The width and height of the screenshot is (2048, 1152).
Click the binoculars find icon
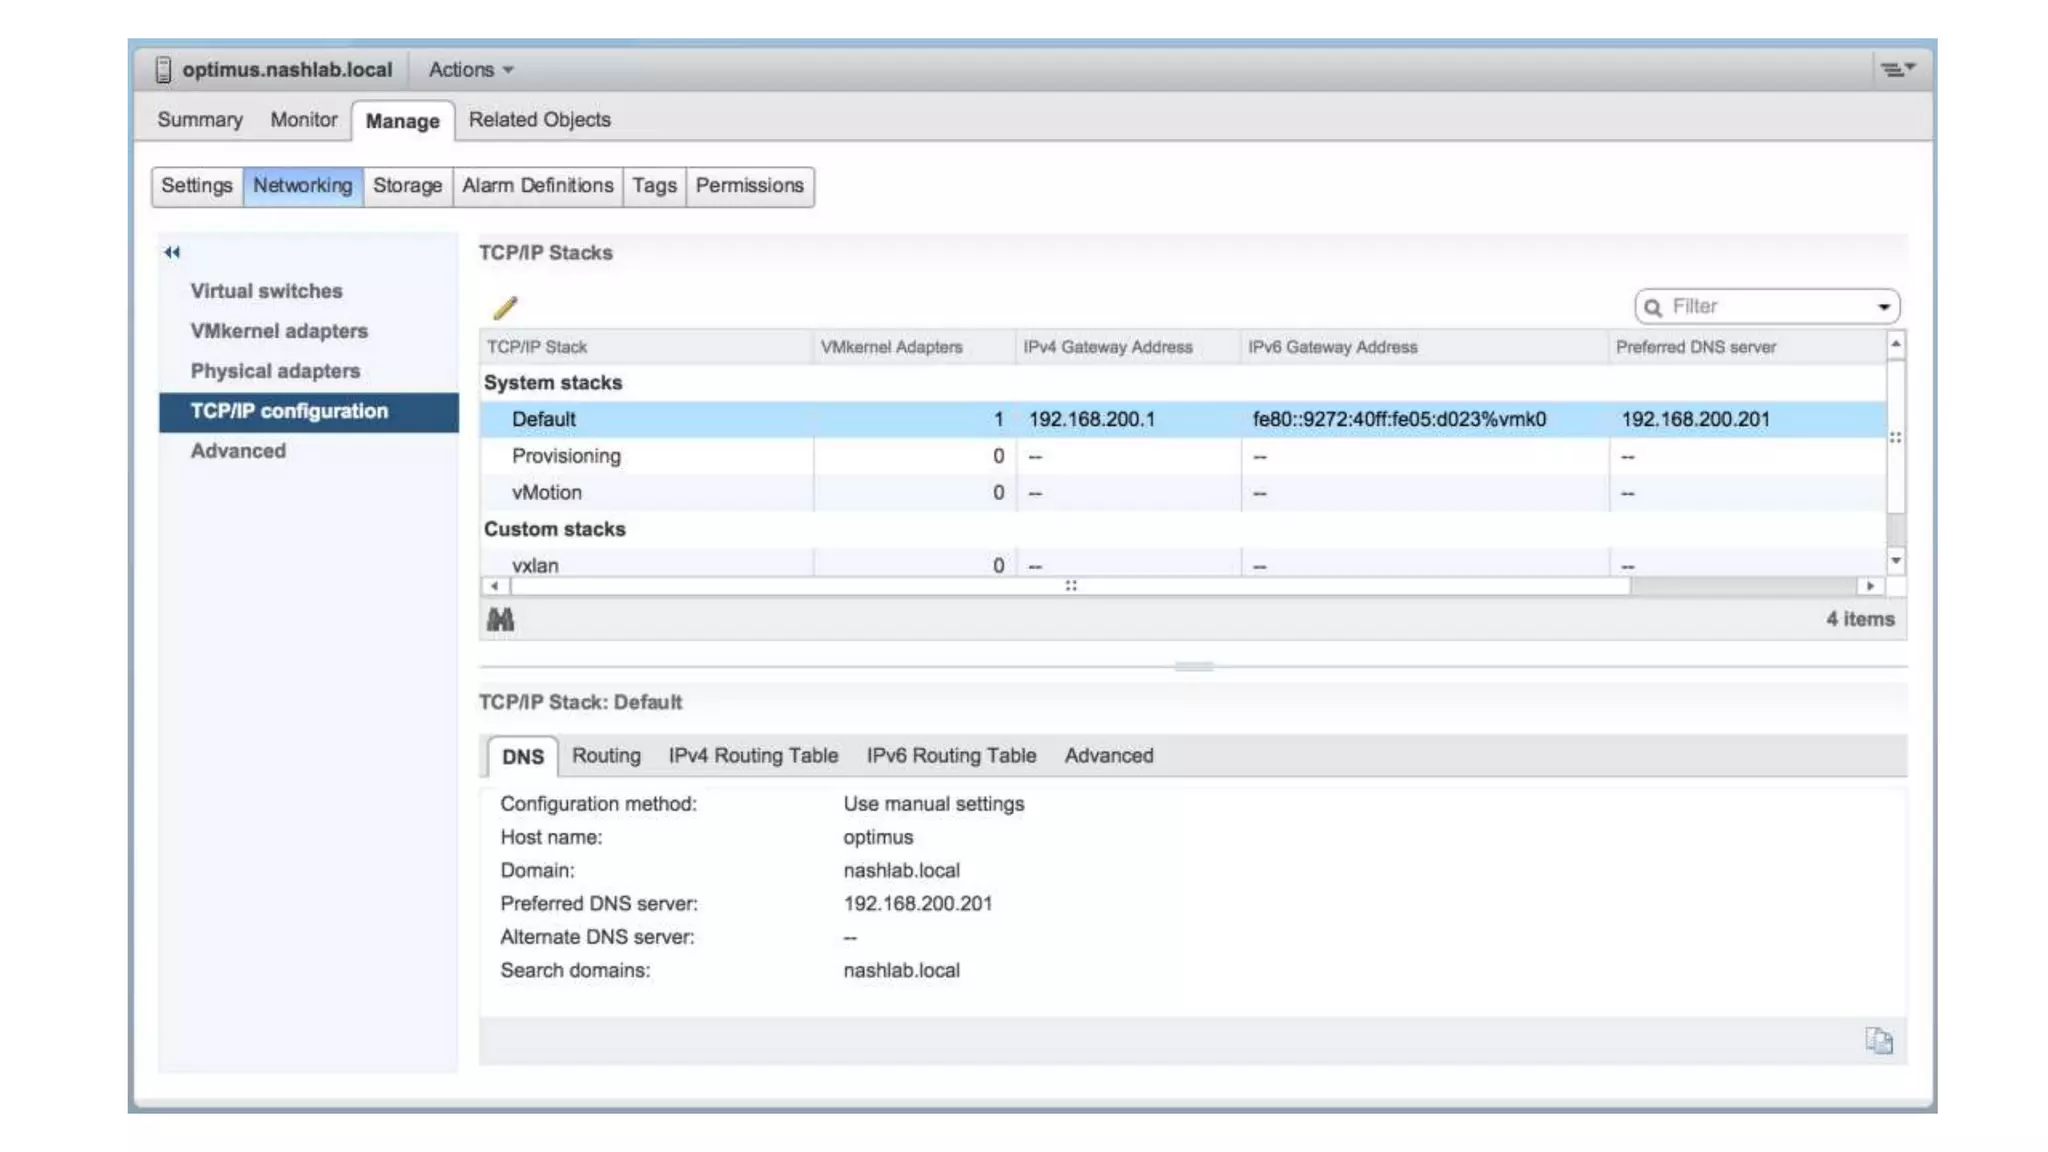click(x=500, y=619)
